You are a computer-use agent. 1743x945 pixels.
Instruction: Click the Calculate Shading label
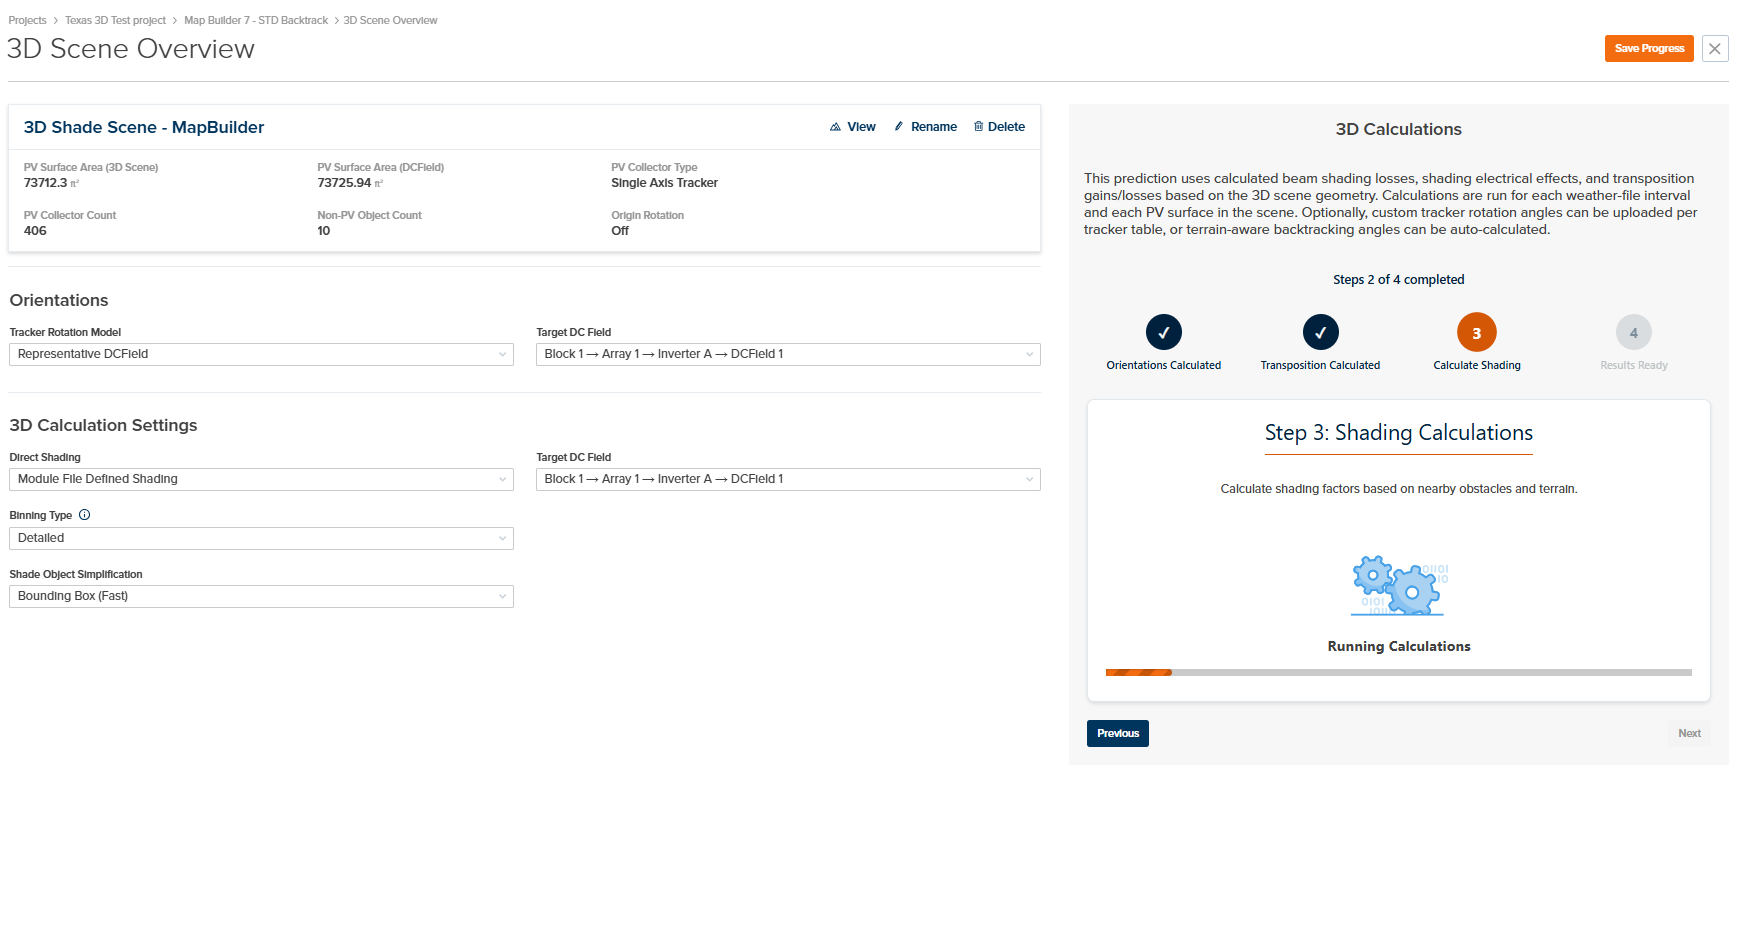(x=1477, y=365)
